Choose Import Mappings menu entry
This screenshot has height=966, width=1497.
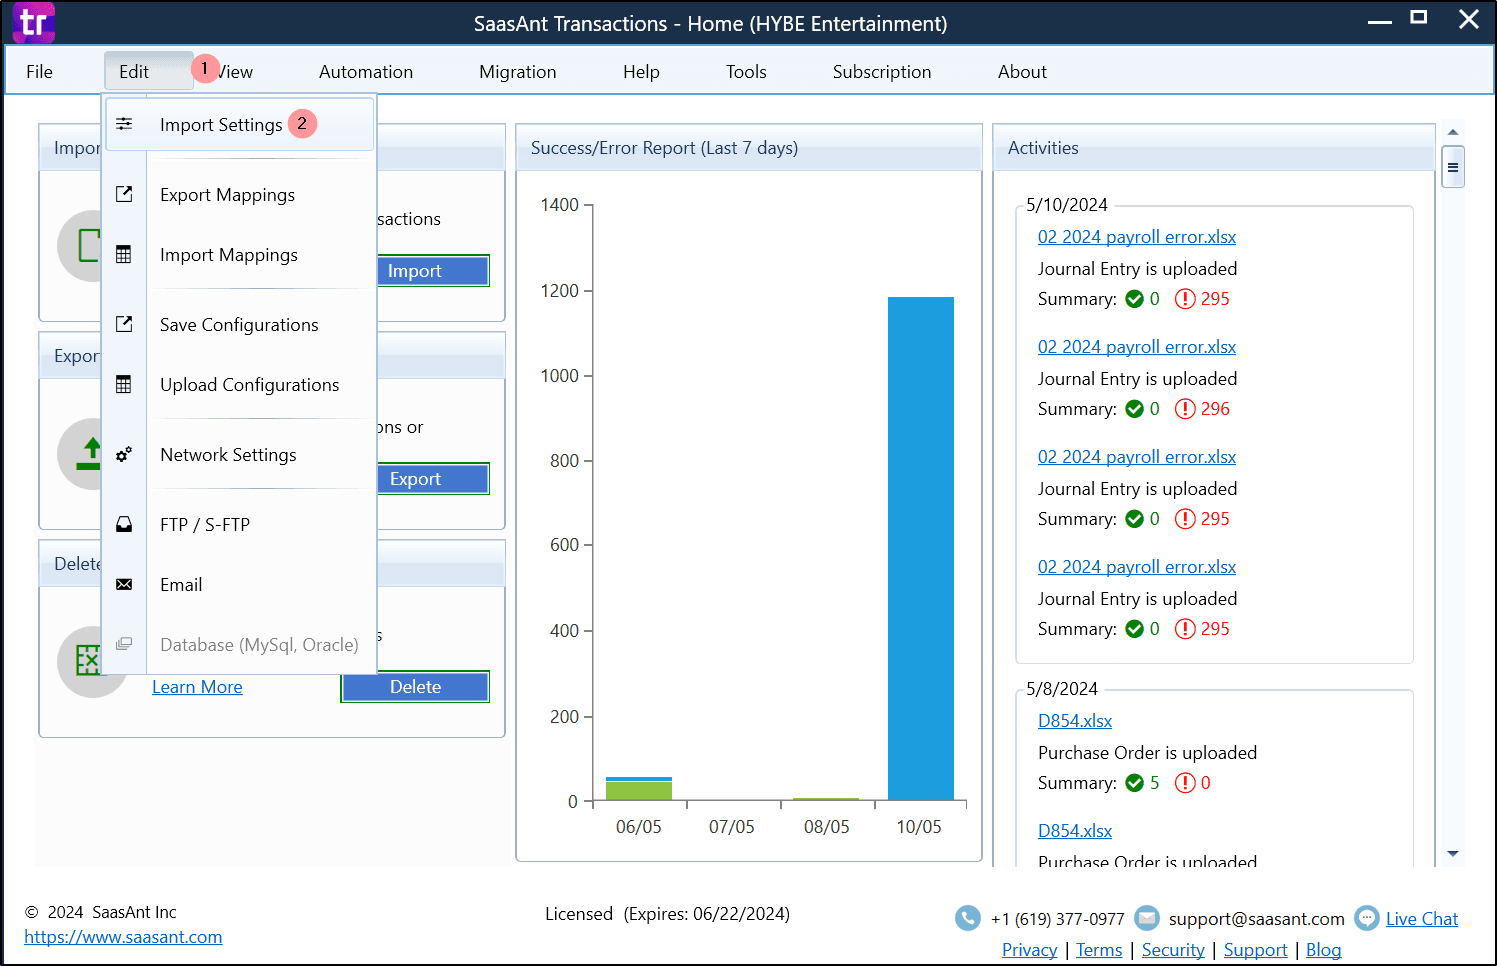click(x=240, y=254)
